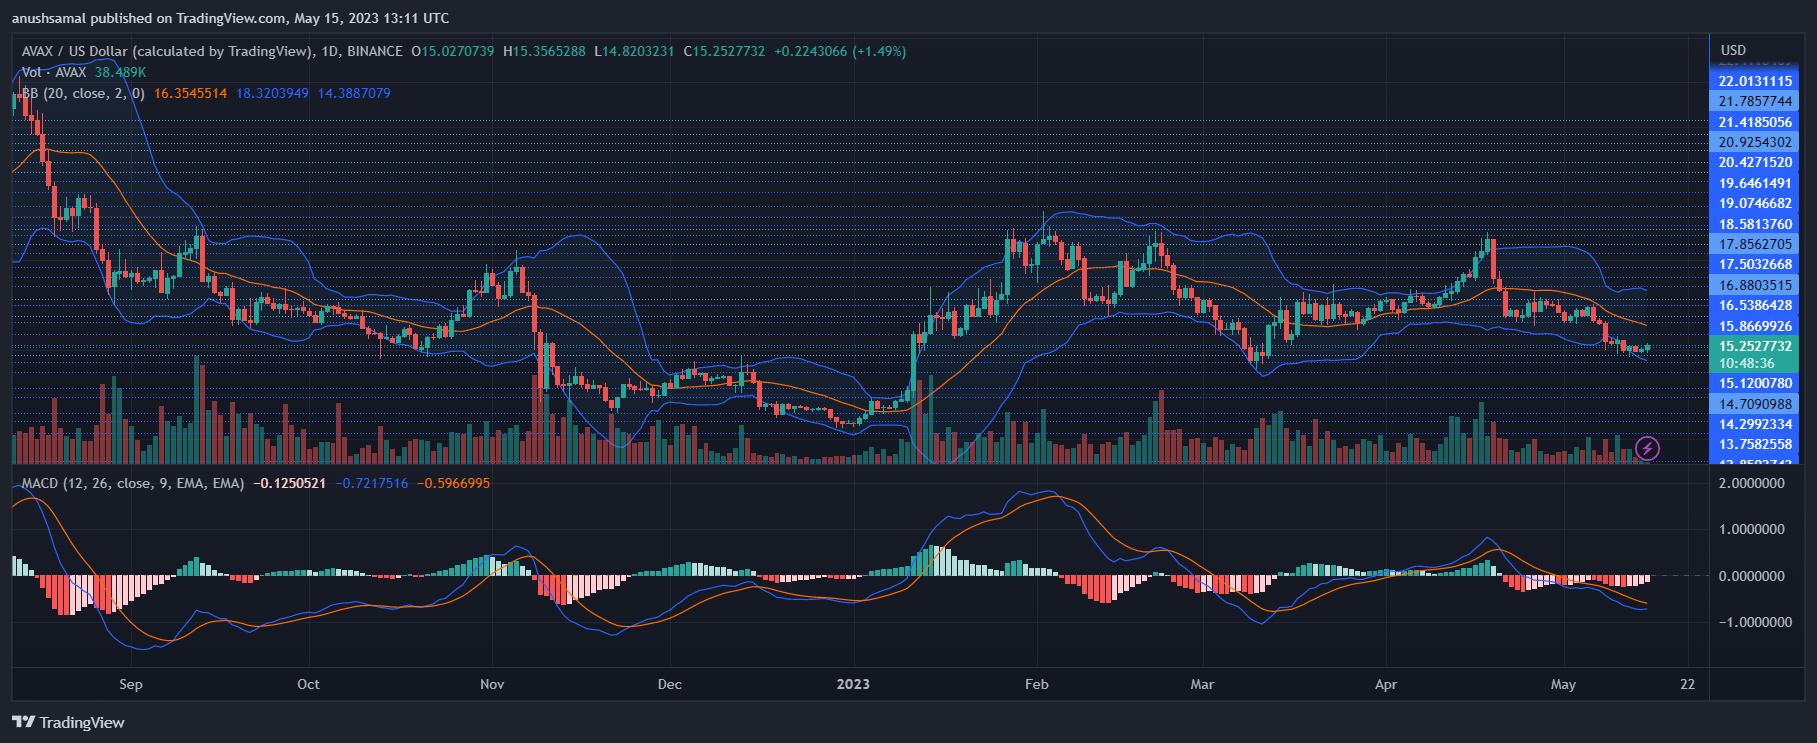Click the USD currency label on the price axis
This screenshot has height=743, width=1817.
point(1733,50)
